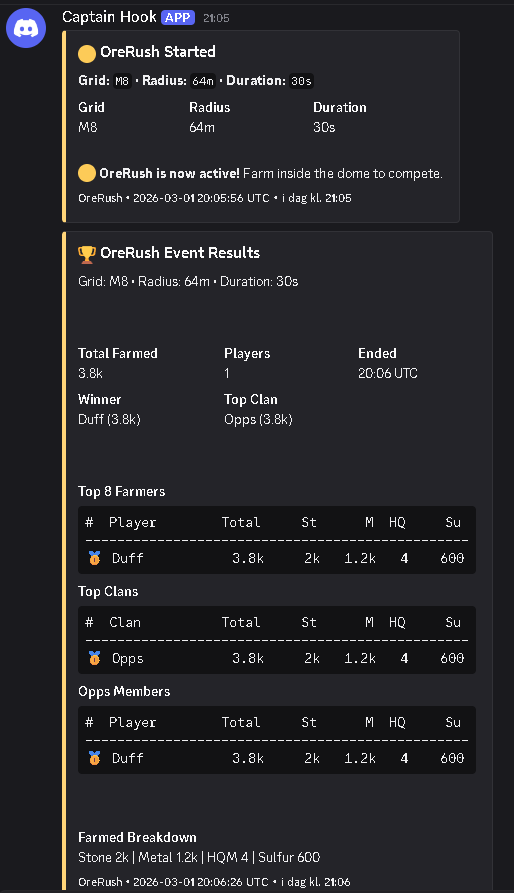Click the yellow circle beside OreRush is now active
Viewport: 514px width, 893px height.
tap(87, 173)
